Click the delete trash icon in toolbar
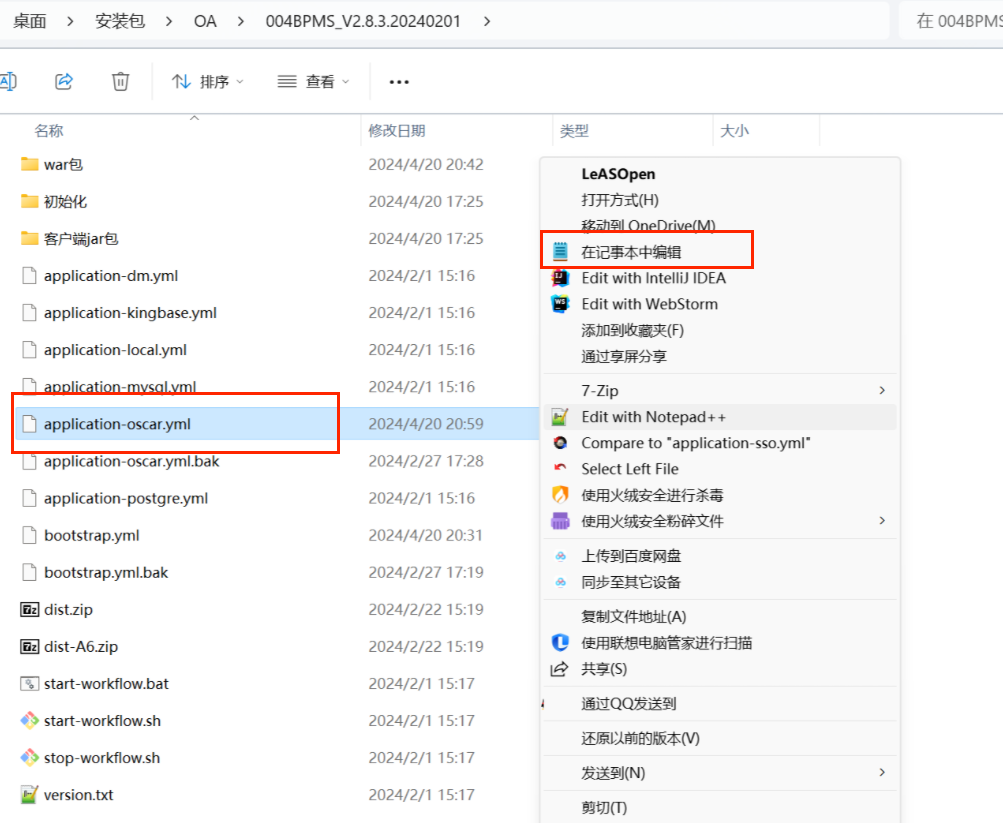The height and width of the screenshot is (823, 1003). [120, 81]
